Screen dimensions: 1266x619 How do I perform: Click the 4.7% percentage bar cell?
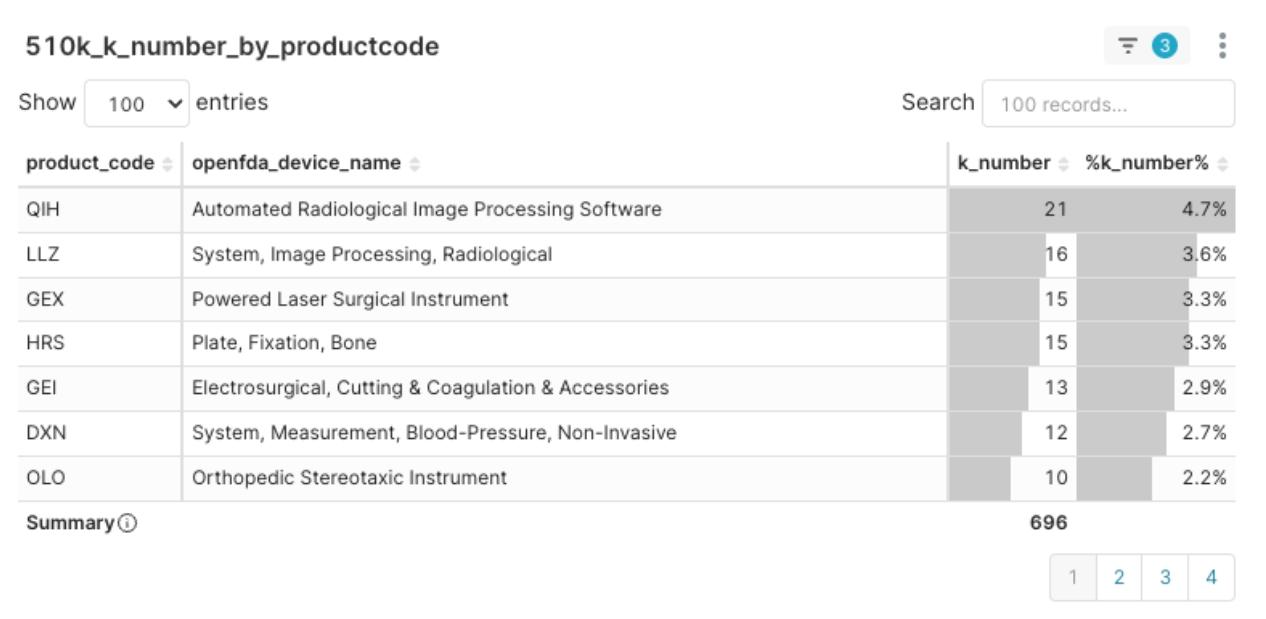(1156, 210)
